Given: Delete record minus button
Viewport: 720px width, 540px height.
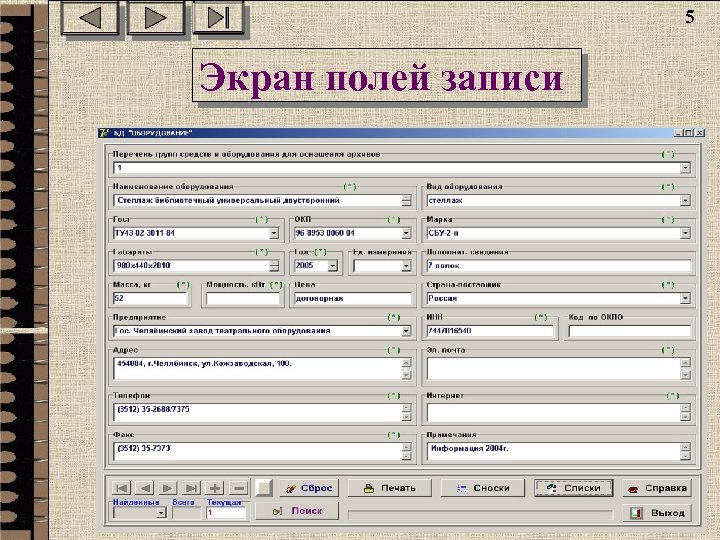Looking at the screenshot, I should [x=239, y=488].
